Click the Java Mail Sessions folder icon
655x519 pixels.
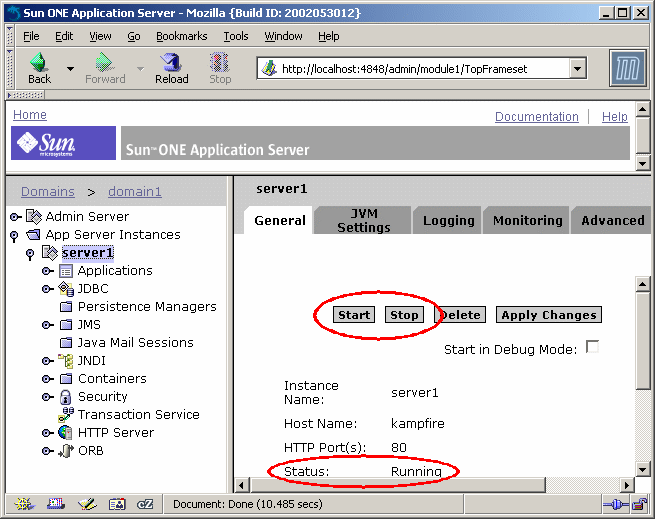(66, 343)
